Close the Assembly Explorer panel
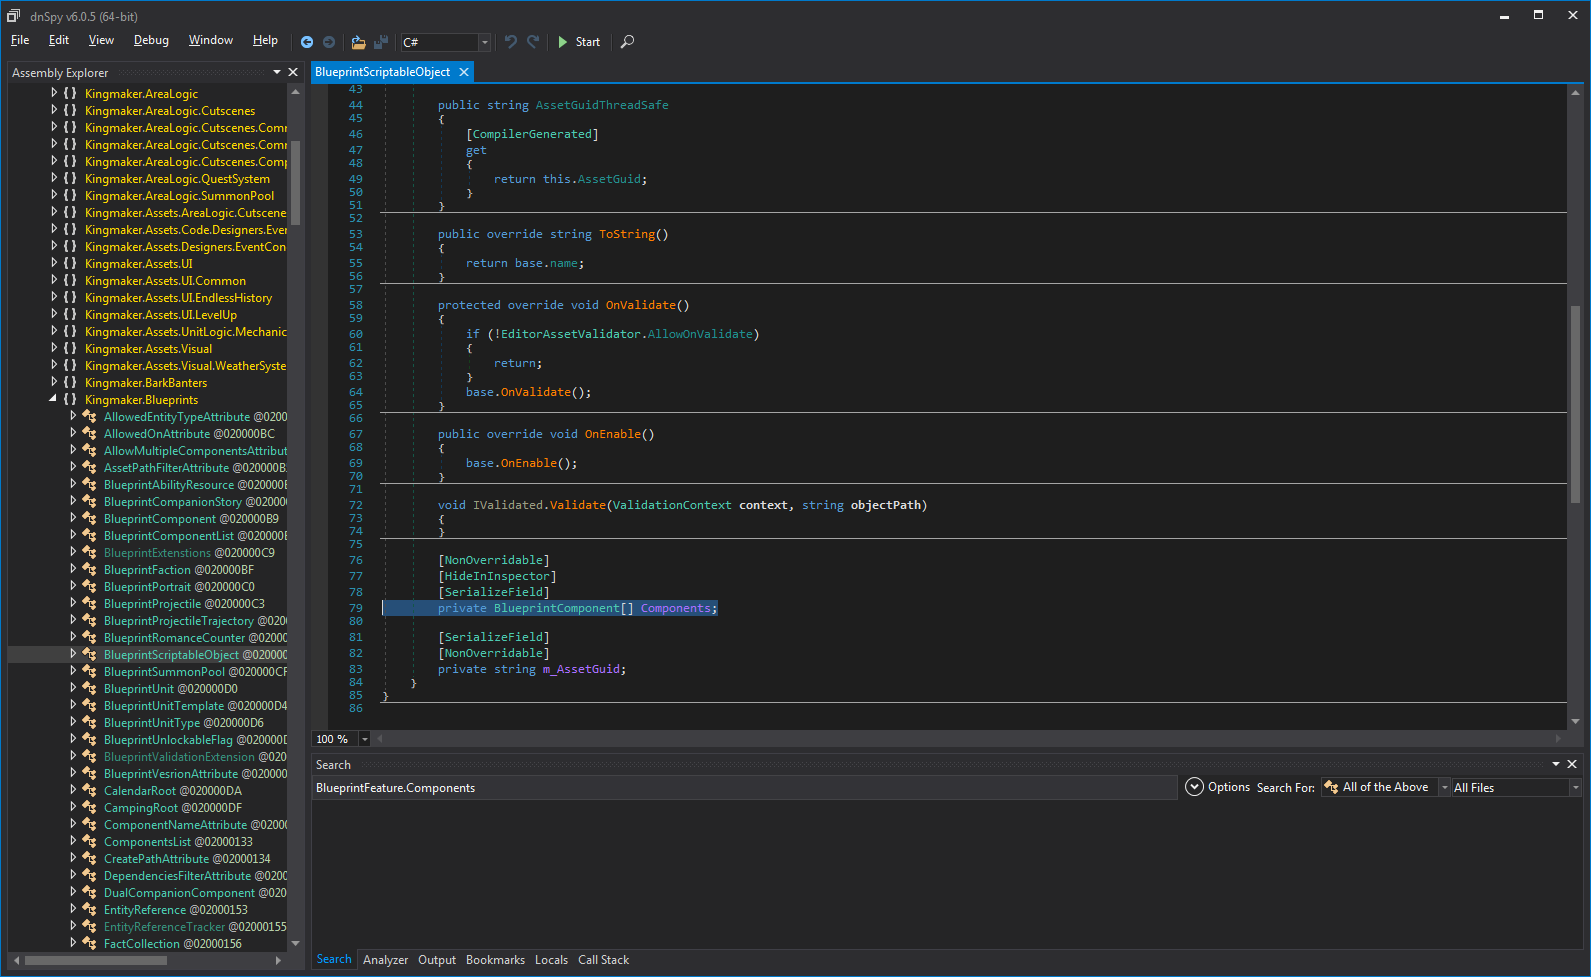 (x=293, y=72)
